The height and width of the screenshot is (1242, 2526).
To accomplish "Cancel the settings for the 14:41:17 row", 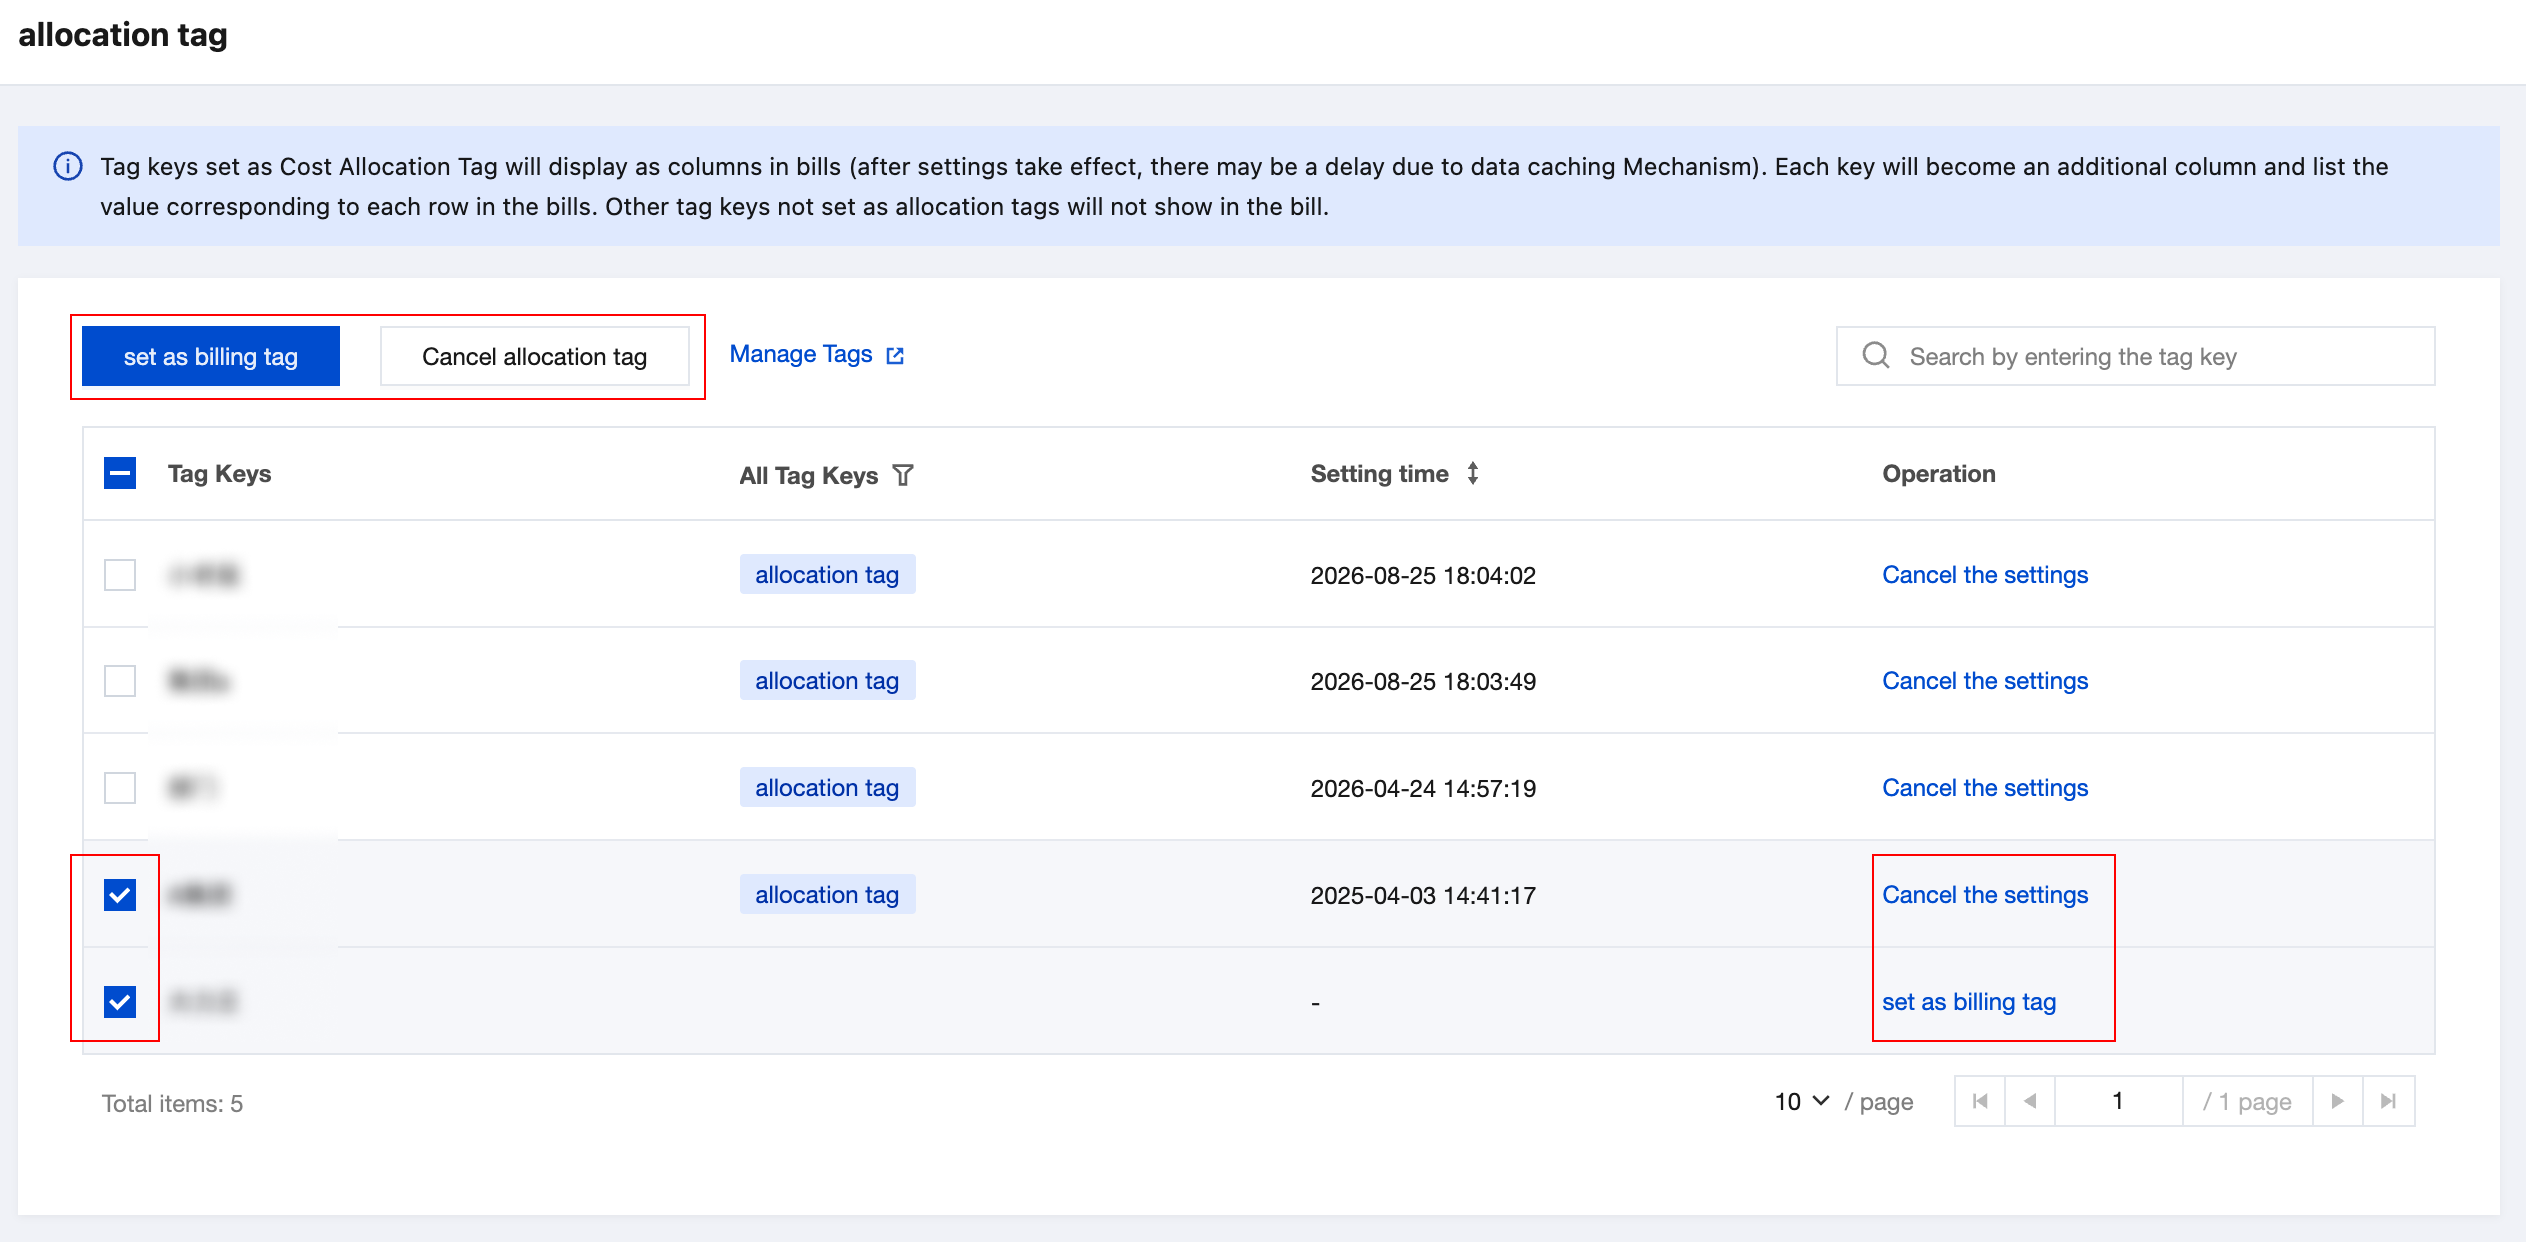I will click(1985, 895).
